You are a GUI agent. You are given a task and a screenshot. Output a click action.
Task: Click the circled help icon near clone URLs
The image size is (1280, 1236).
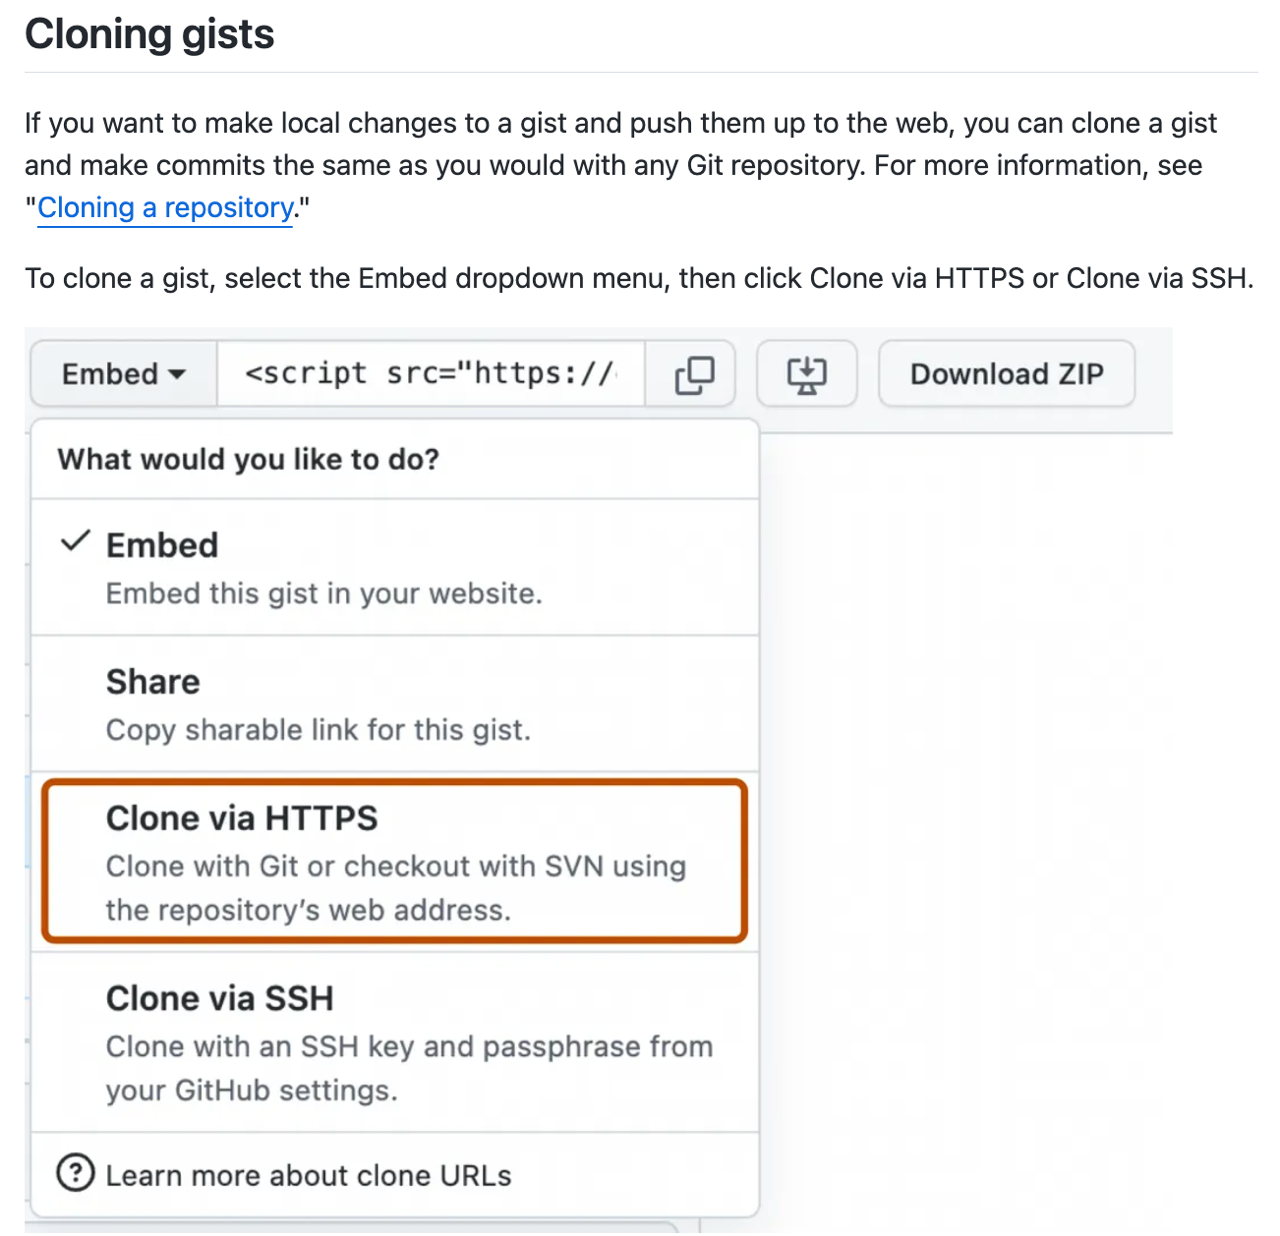click(77, 1174)
